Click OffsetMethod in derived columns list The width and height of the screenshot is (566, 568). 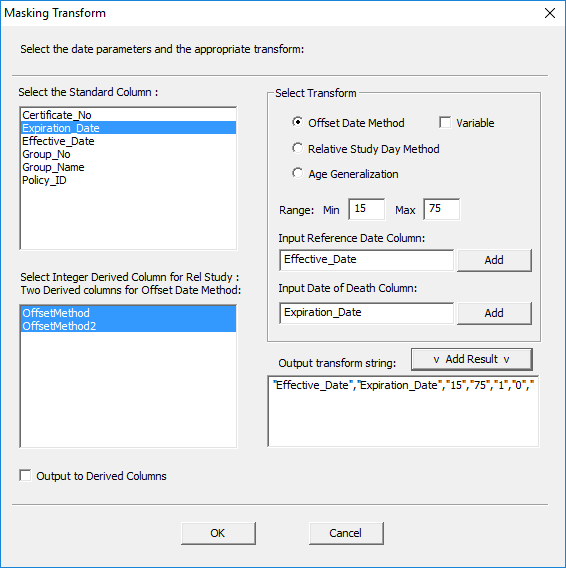point(128,313)
